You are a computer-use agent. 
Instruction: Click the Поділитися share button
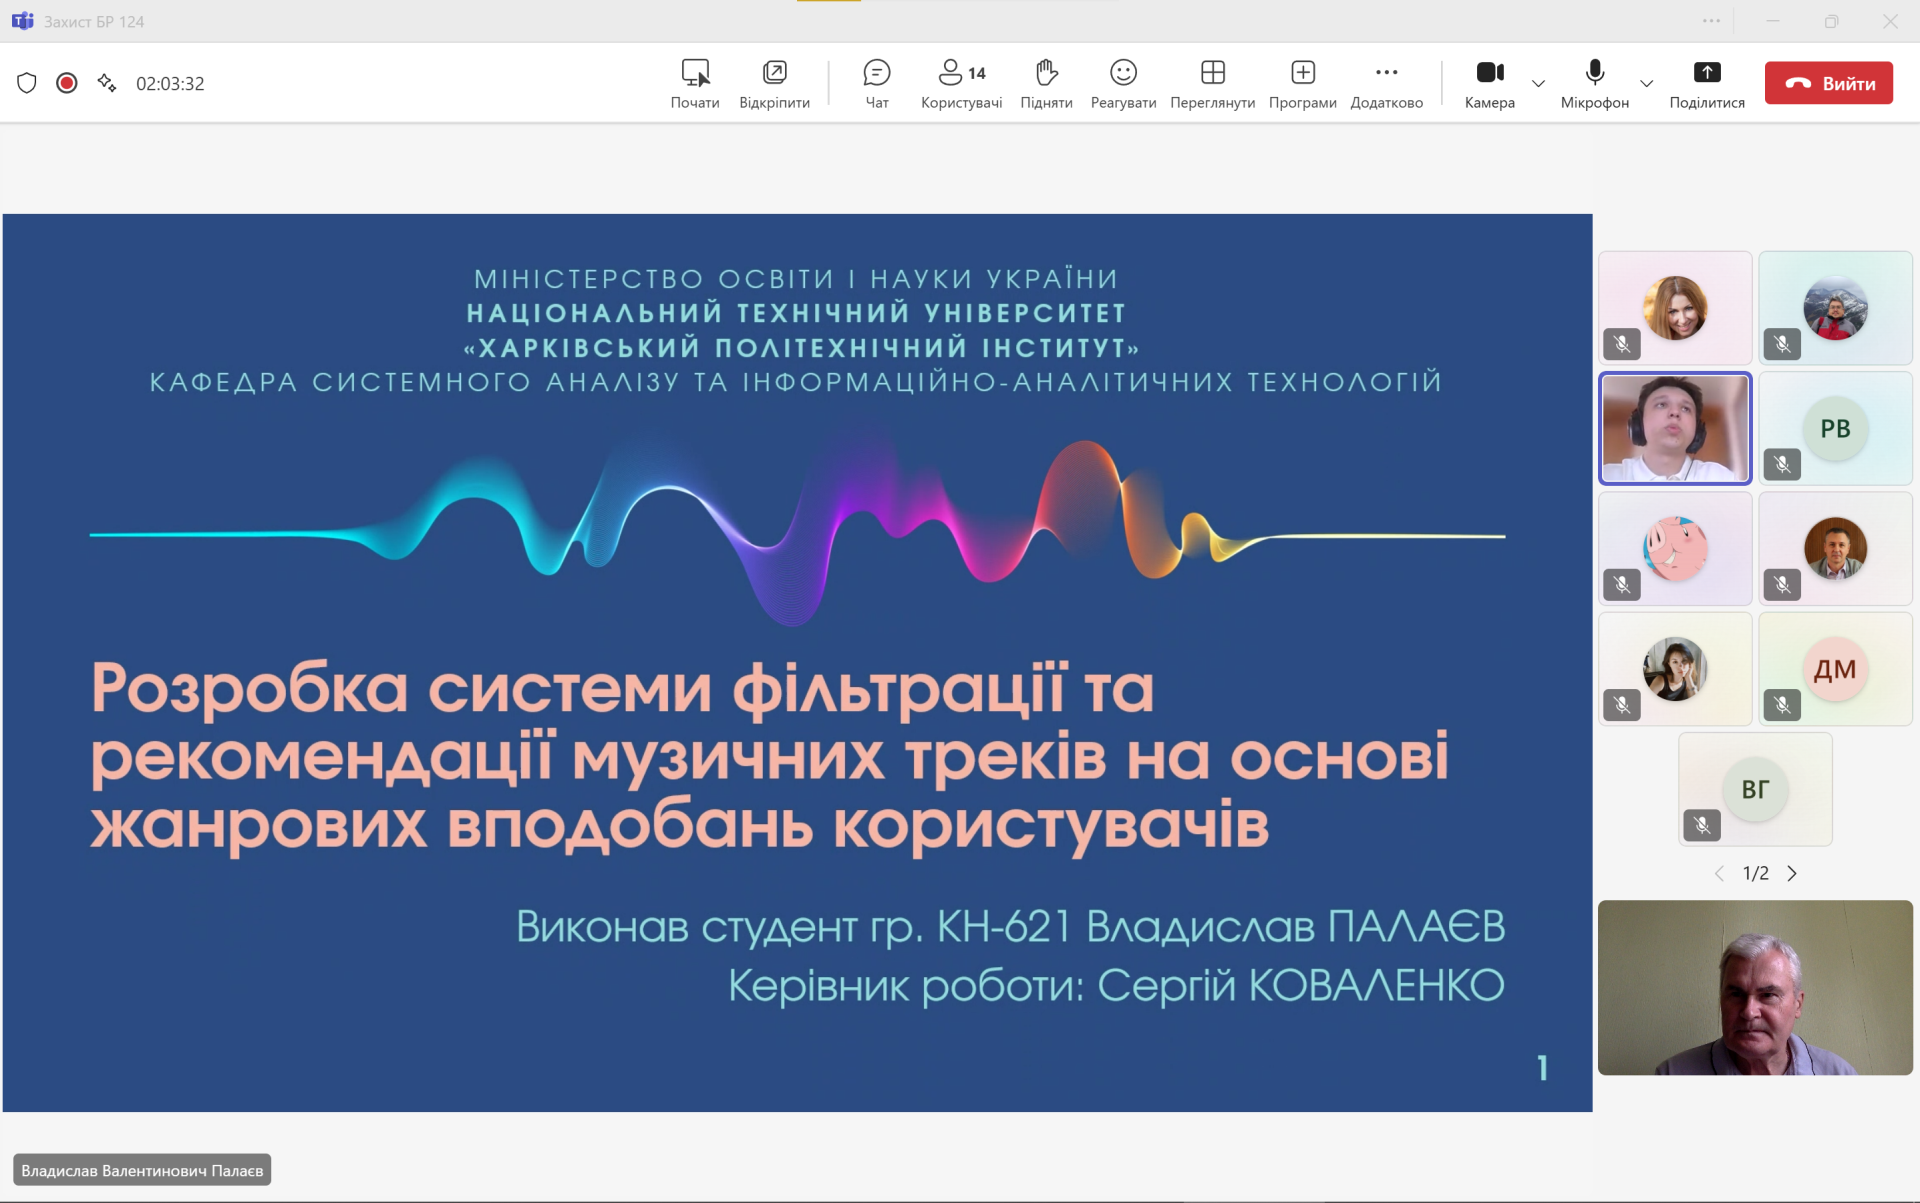click(1706, 83)
